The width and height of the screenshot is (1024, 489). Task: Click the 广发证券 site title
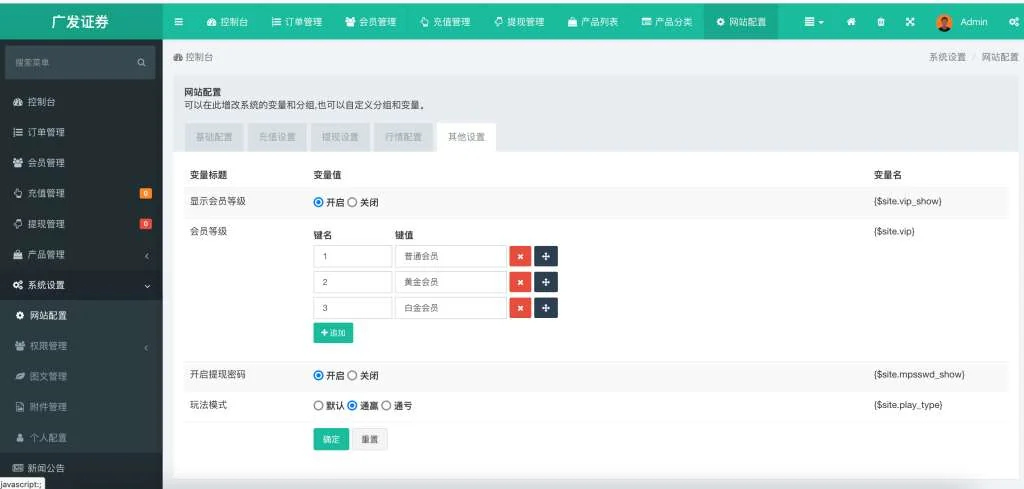[81, 22]
